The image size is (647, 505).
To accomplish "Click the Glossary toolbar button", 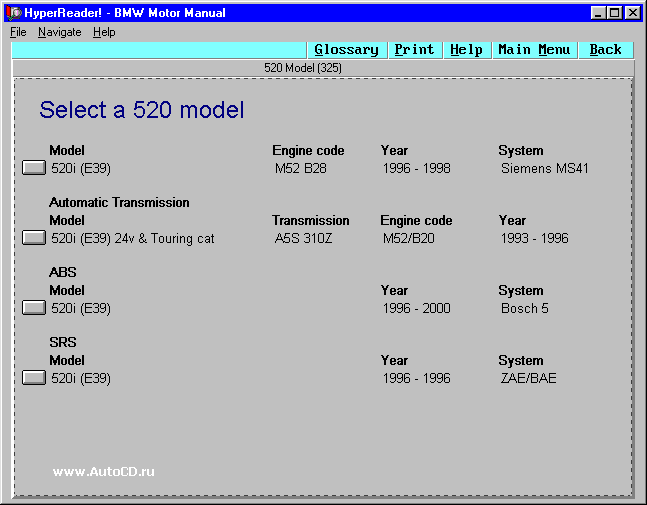I will [x=347, y=50].
